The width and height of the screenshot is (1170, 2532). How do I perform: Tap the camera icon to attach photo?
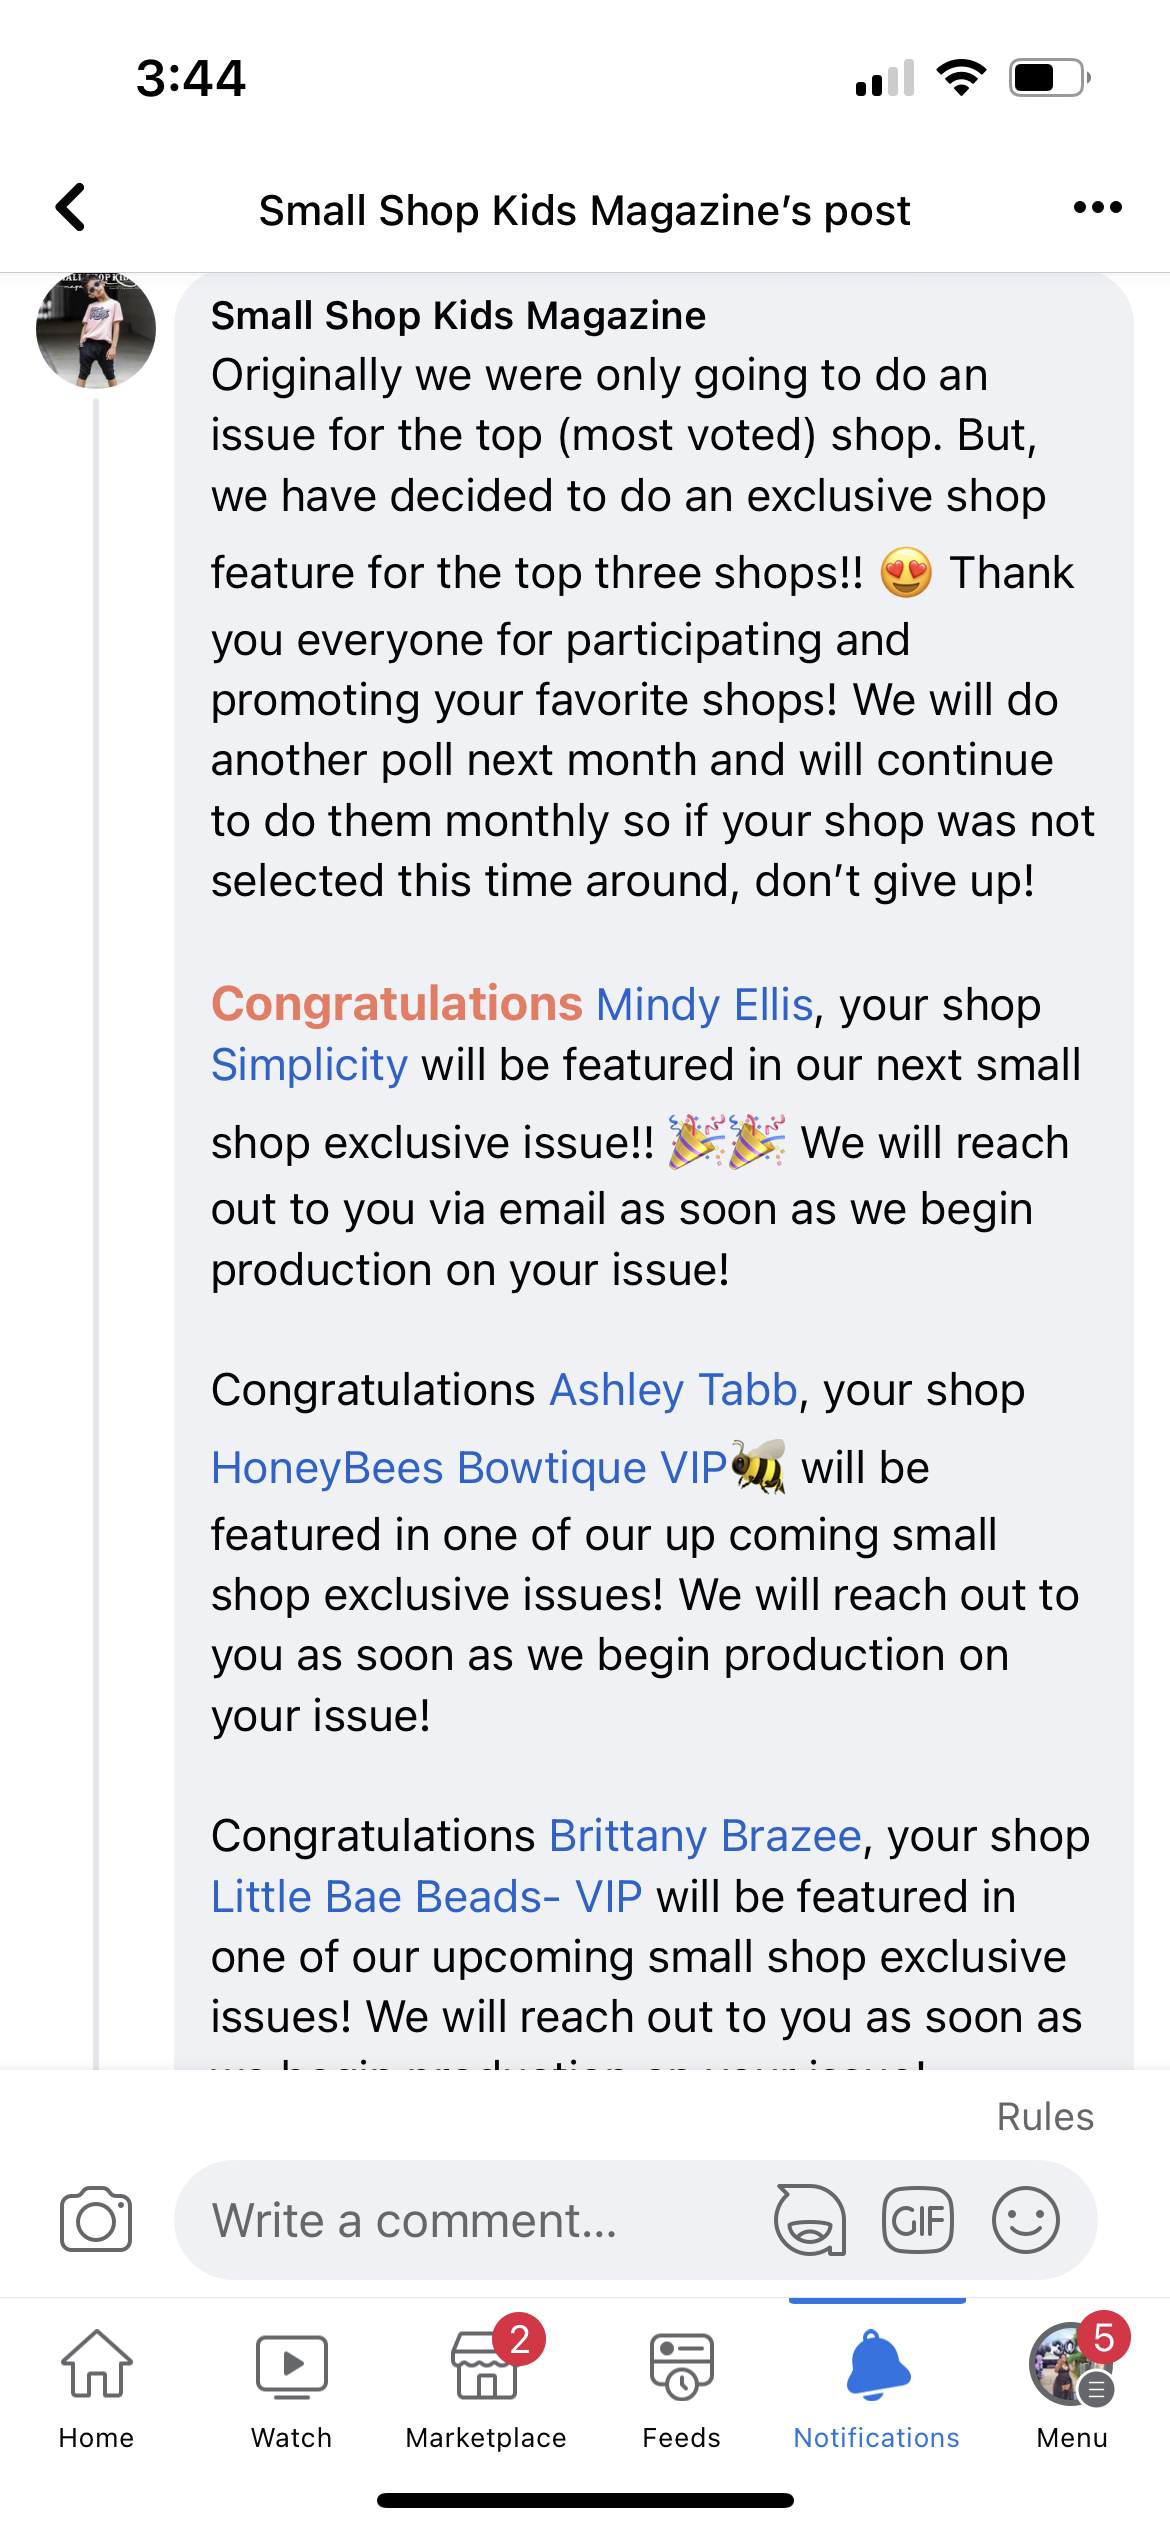96,2220
